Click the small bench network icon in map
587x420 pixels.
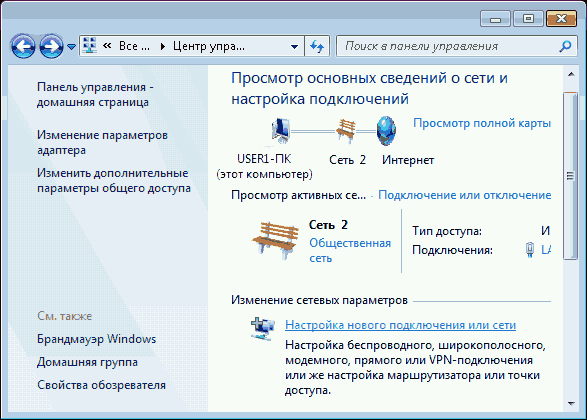click(346, 131)
